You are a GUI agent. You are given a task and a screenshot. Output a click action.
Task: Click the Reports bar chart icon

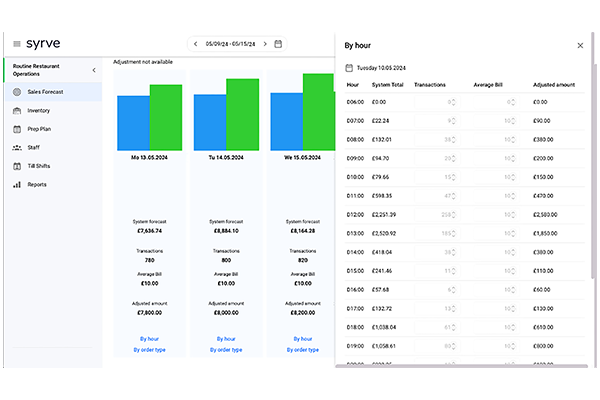pyautogui.click(x=18, y=184)
